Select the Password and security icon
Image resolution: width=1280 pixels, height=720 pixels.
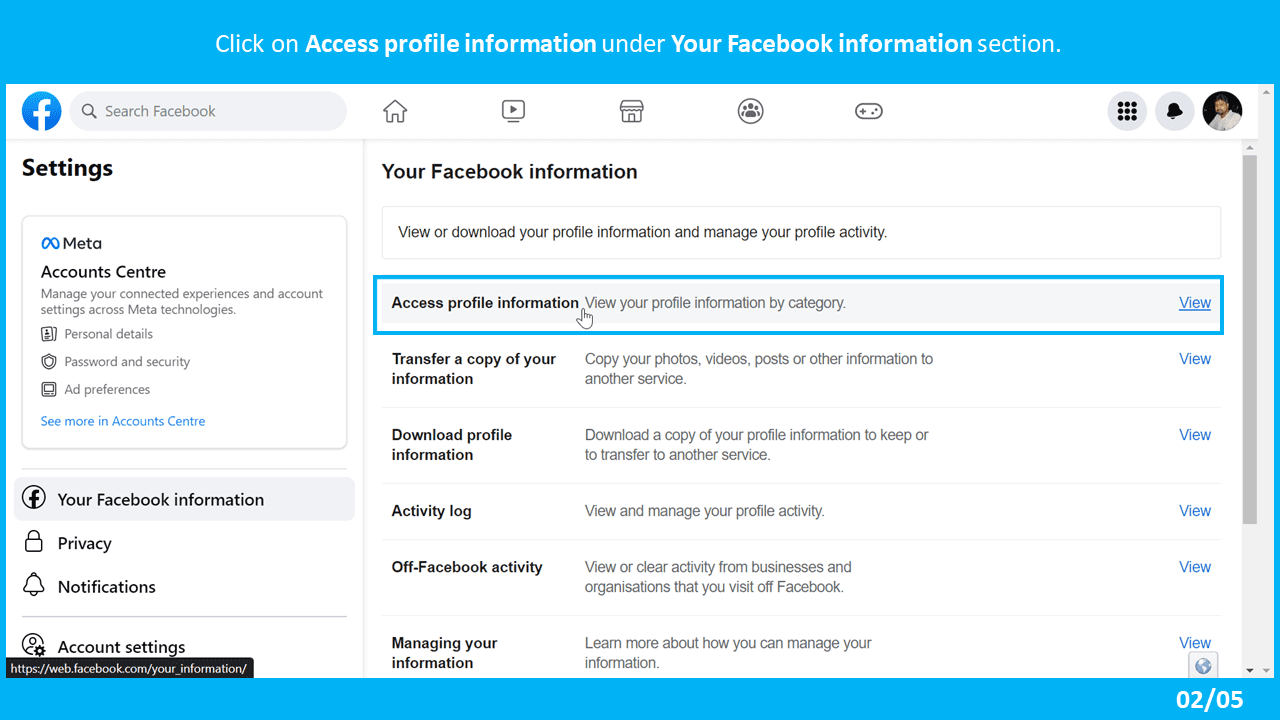click(x=48, y=361)
